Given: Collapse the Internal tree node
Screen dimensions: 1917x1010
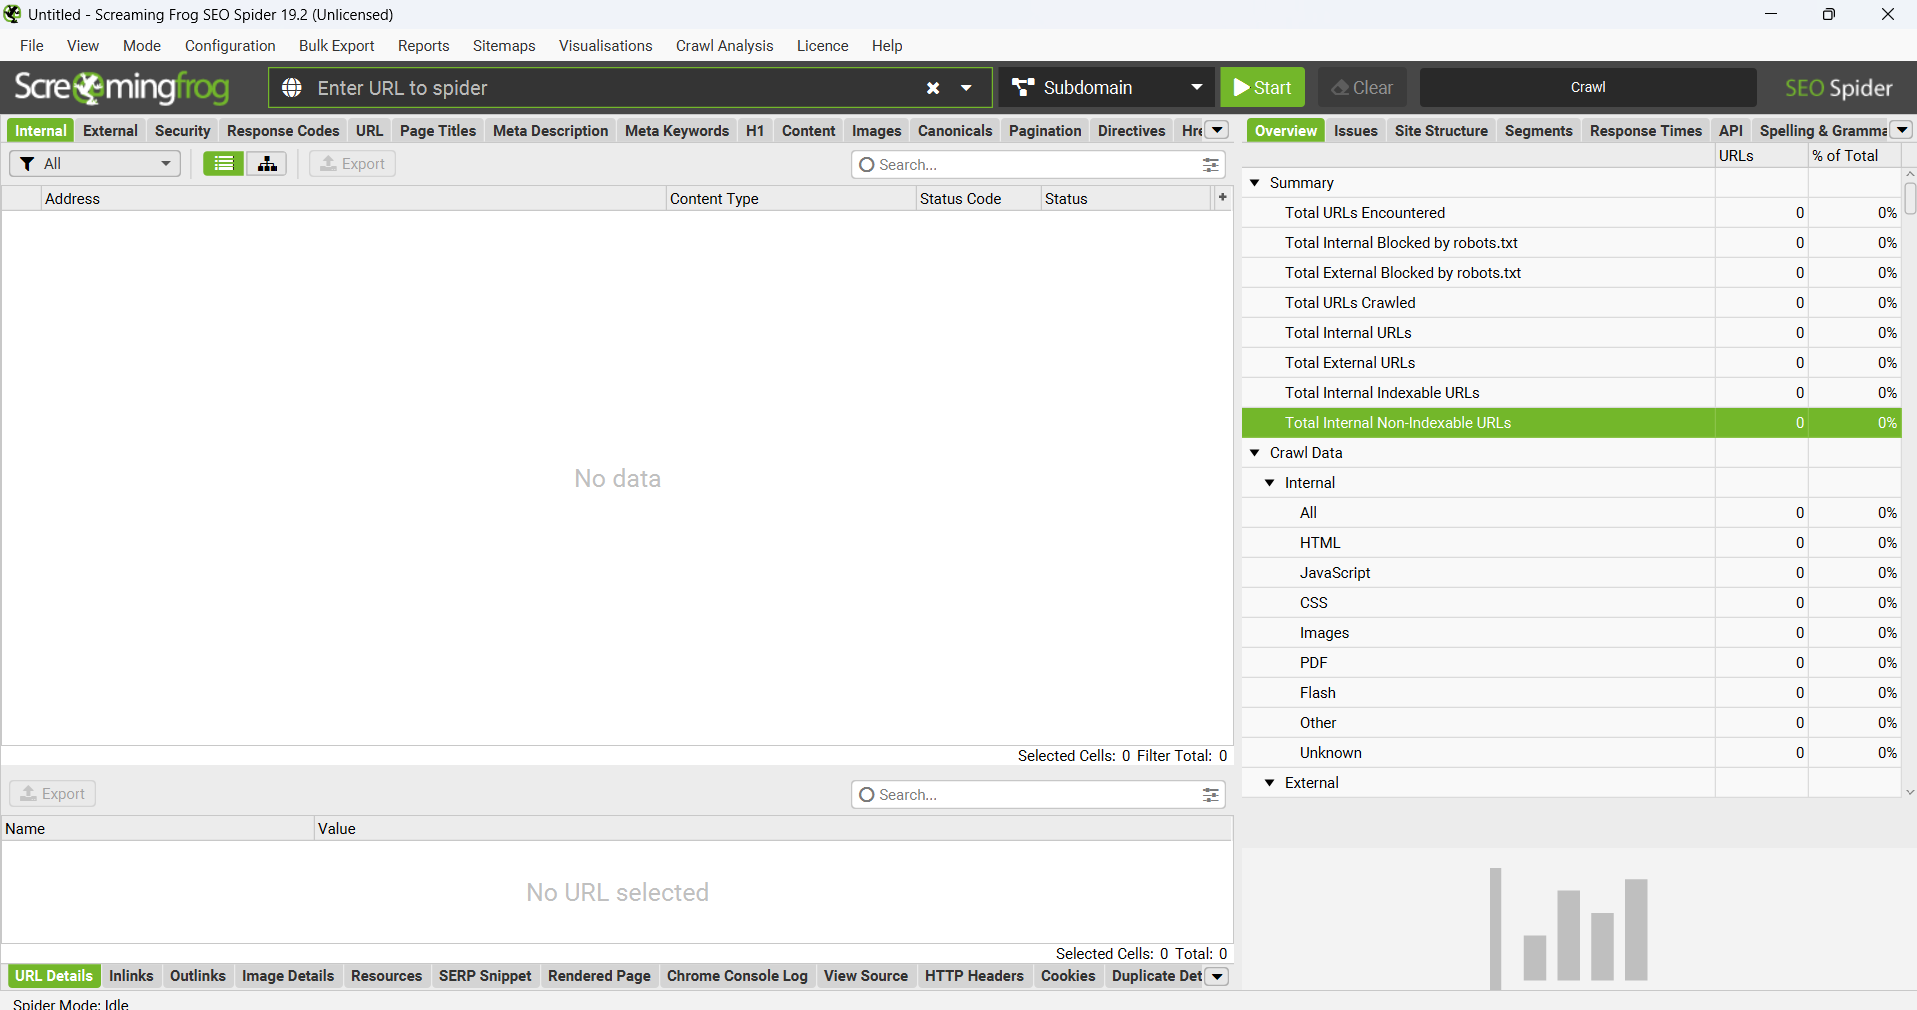Looking at the screenshot, I should click(x=1270, y=483).
